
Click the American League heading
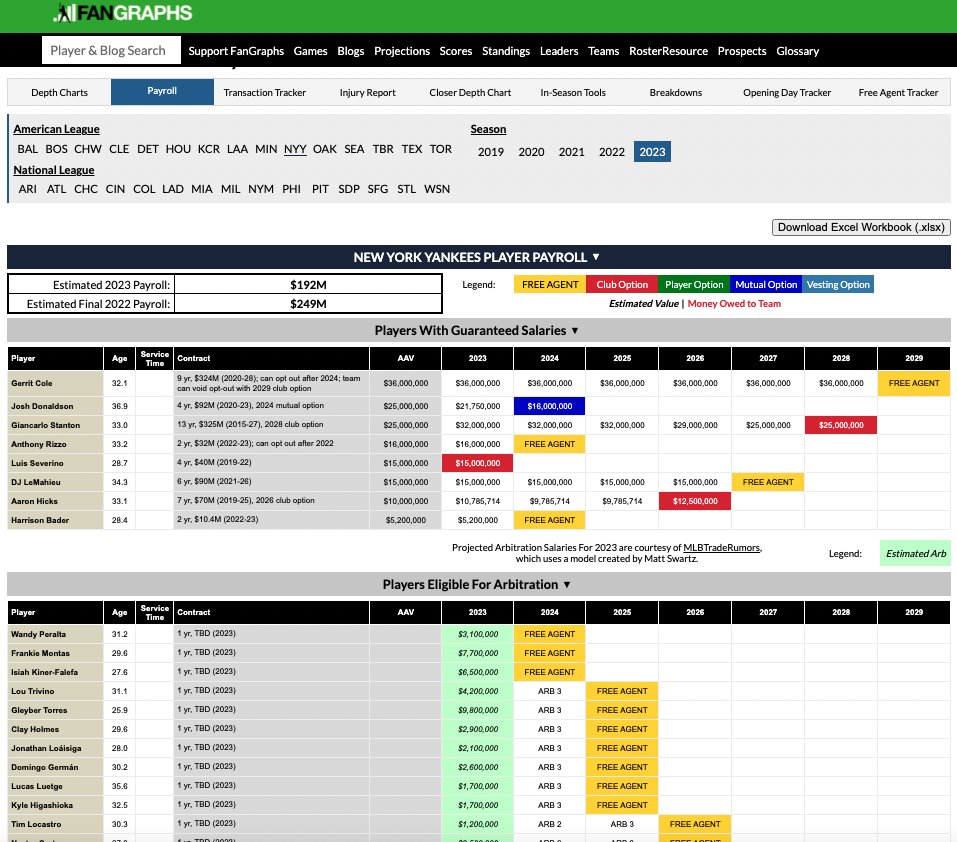(56, 129)
